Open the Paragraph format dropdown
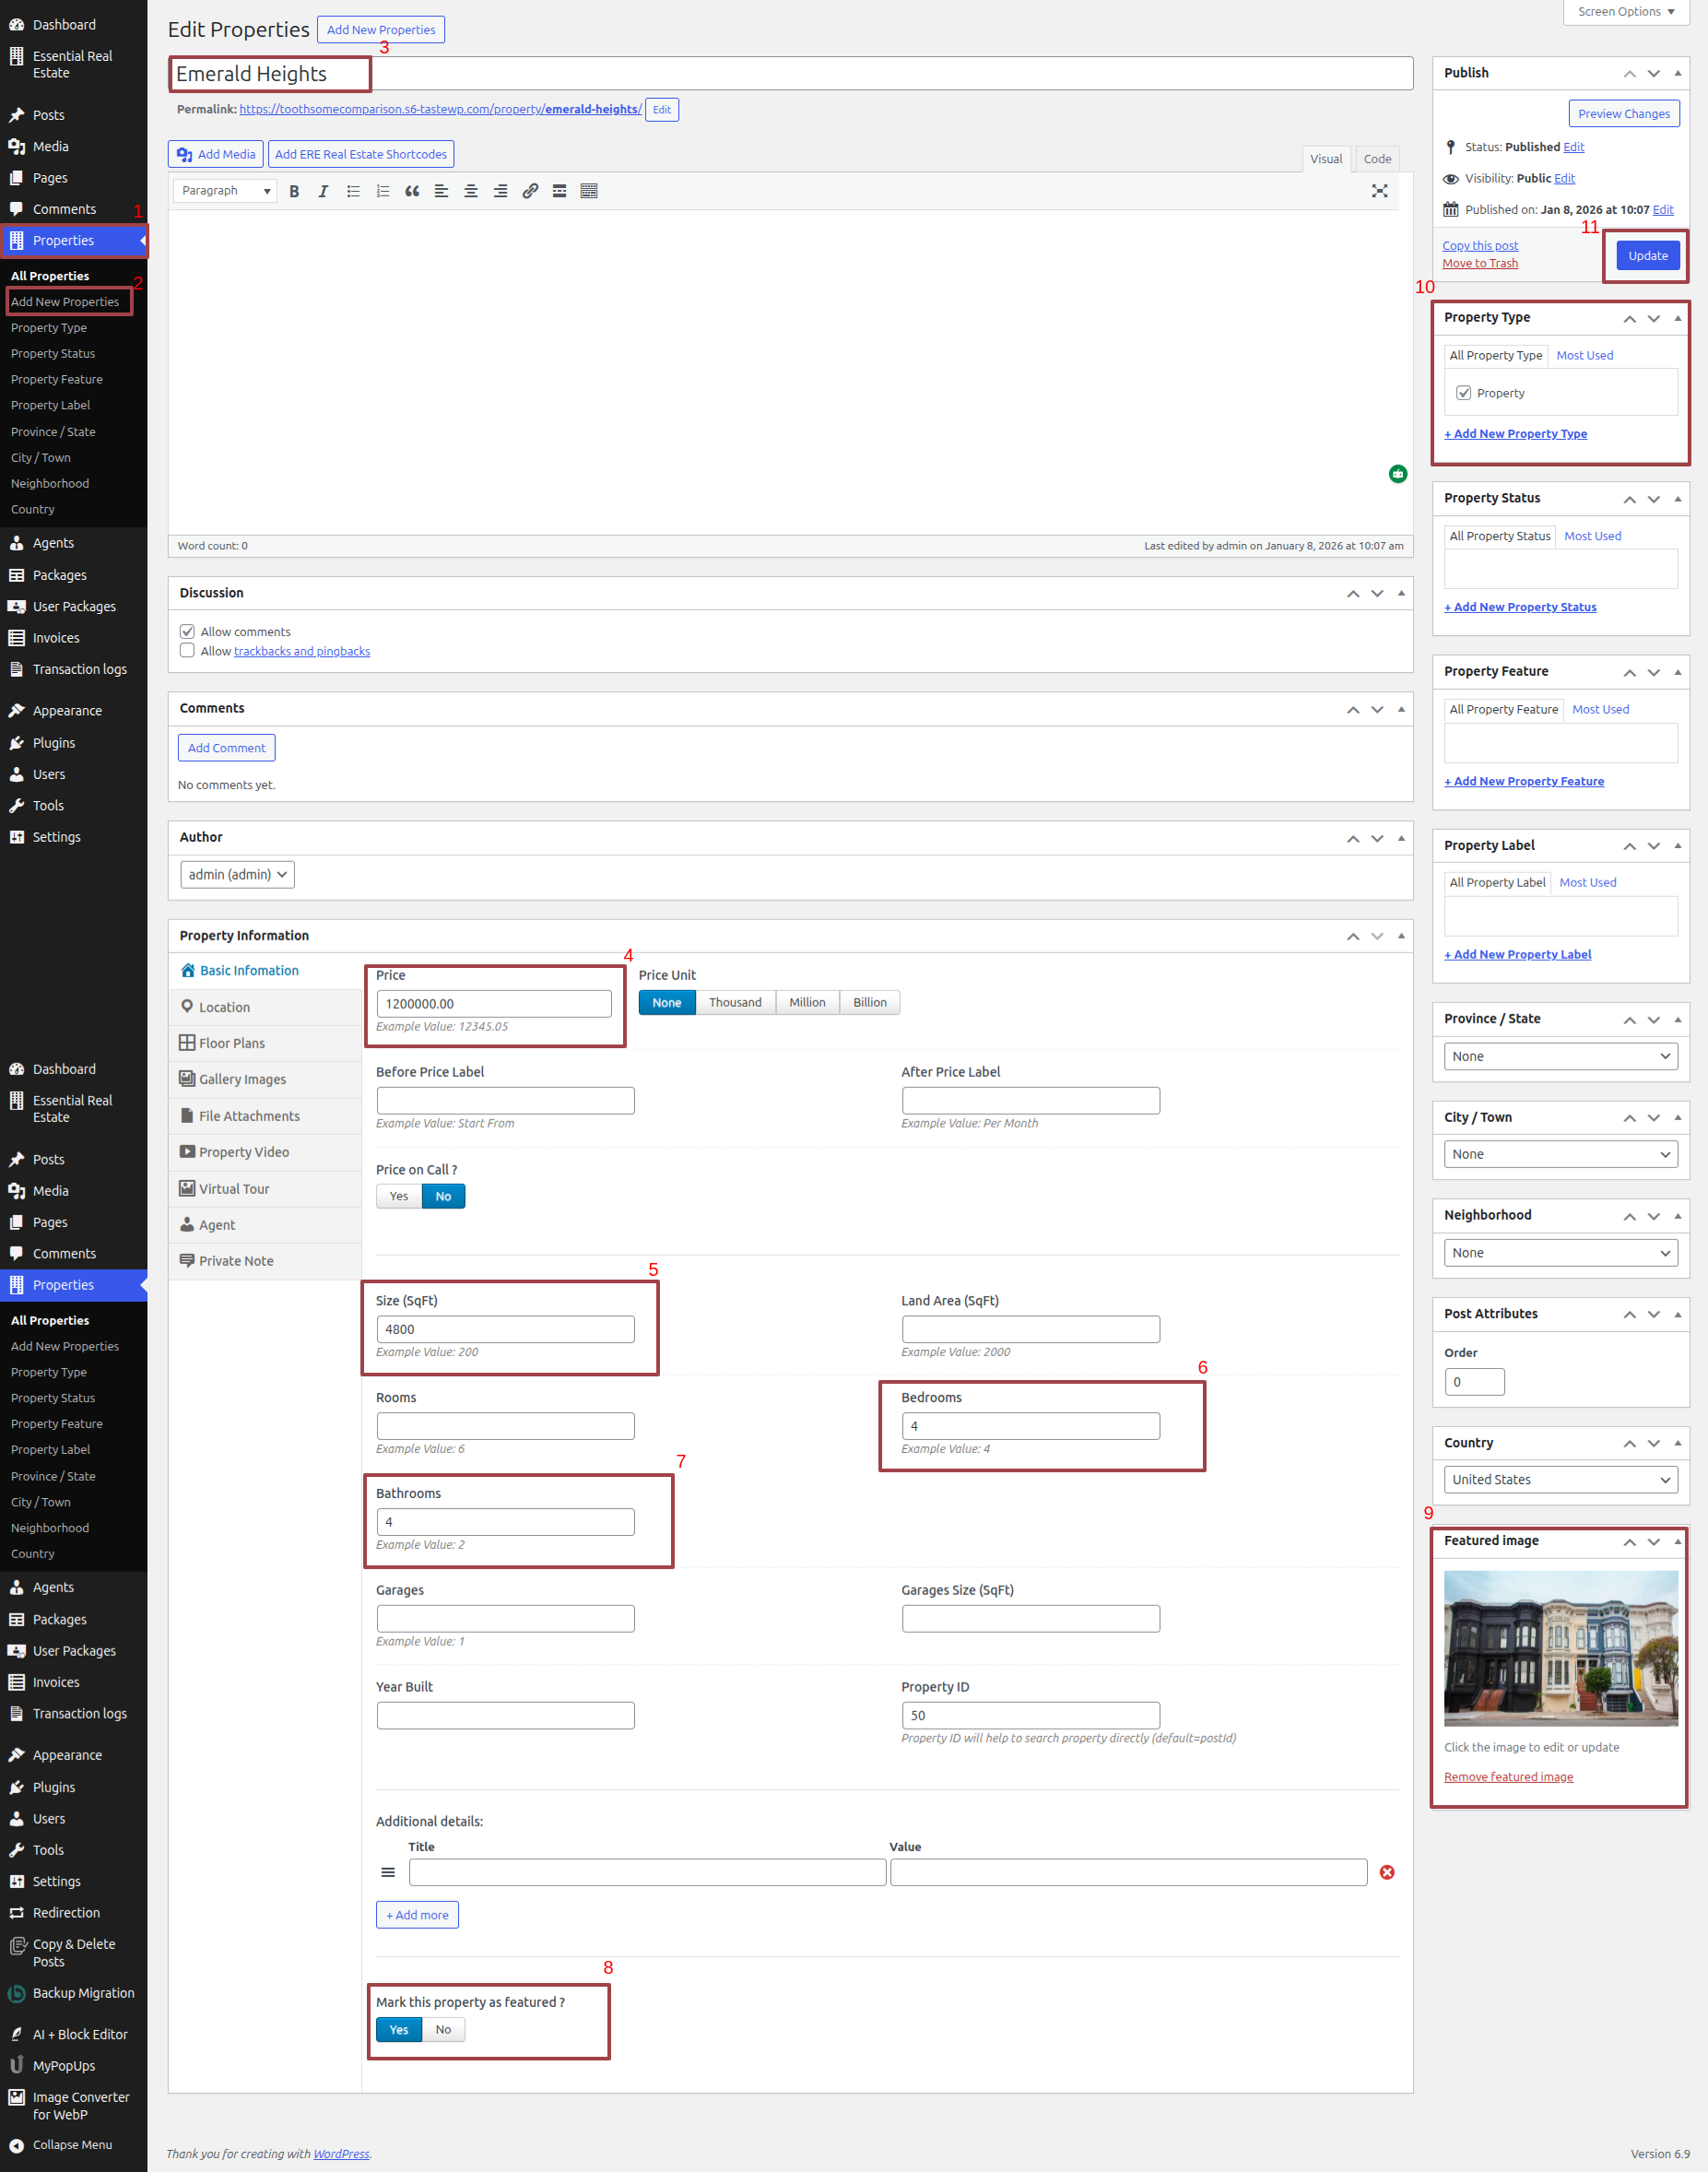This screenshot has height=2172, width=1708. pyautogui.click(x=225, y=191)
